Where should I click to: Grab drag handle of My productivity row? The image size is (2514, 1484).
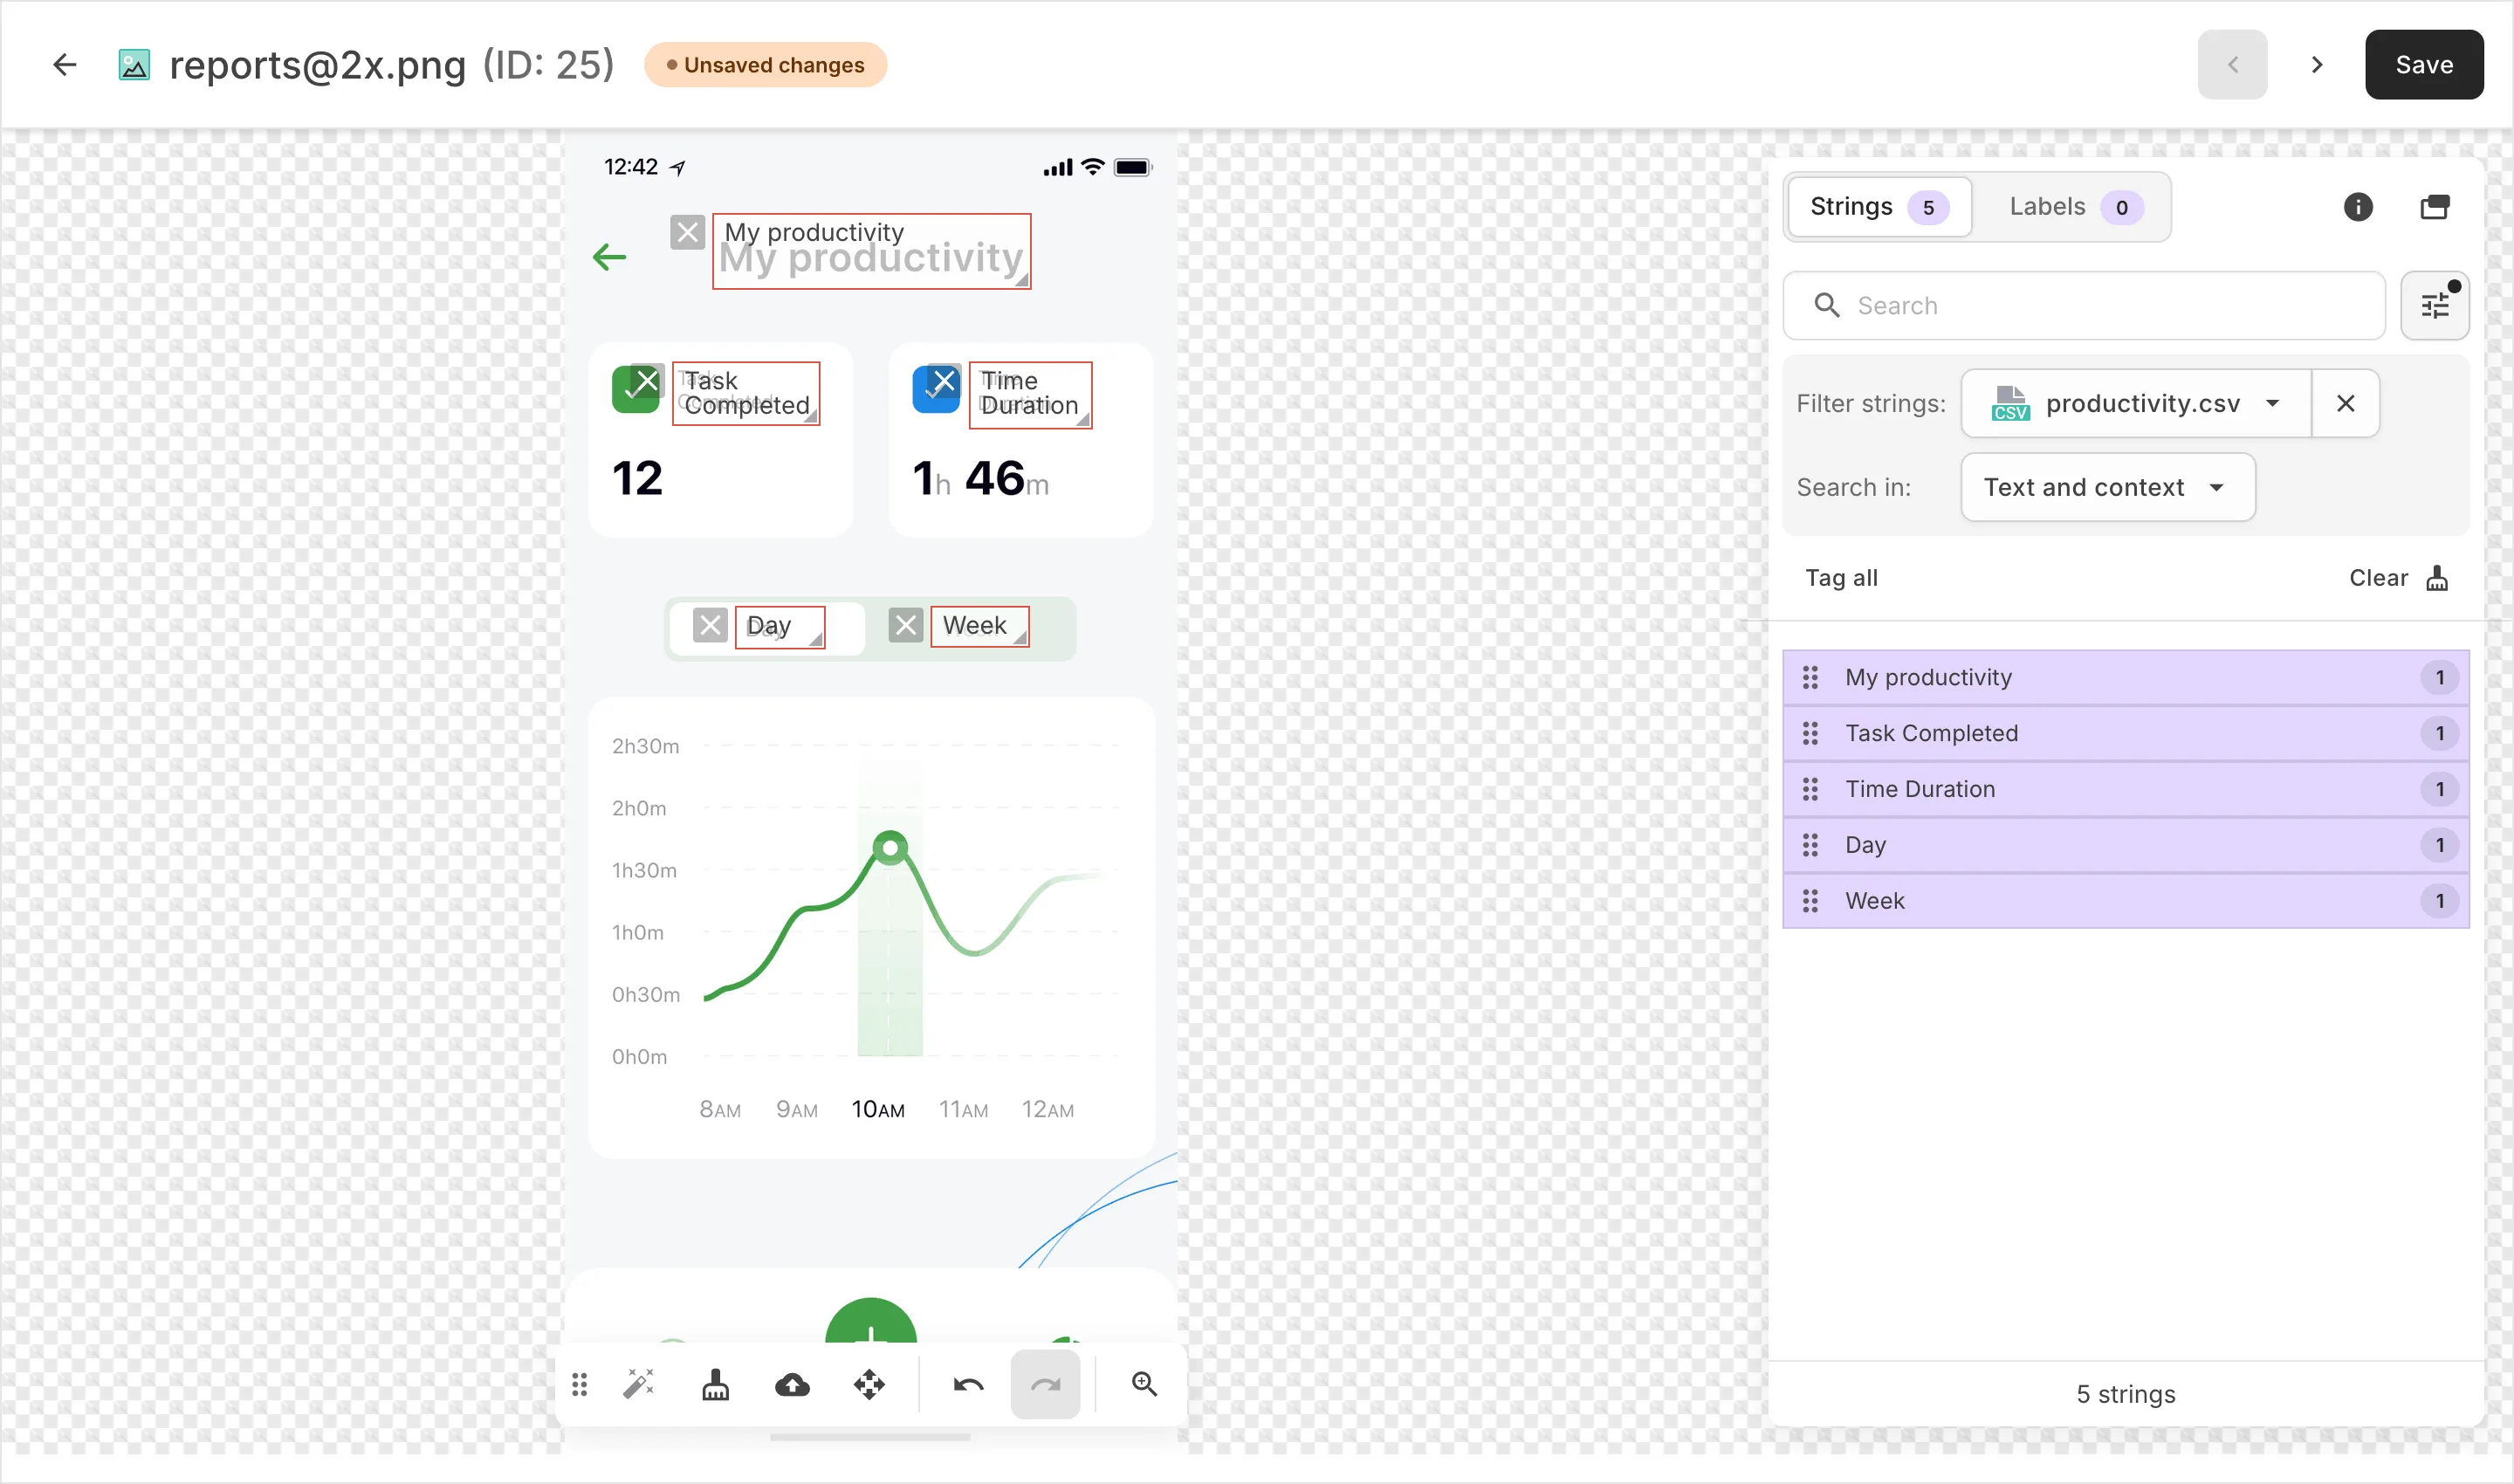1810,678
